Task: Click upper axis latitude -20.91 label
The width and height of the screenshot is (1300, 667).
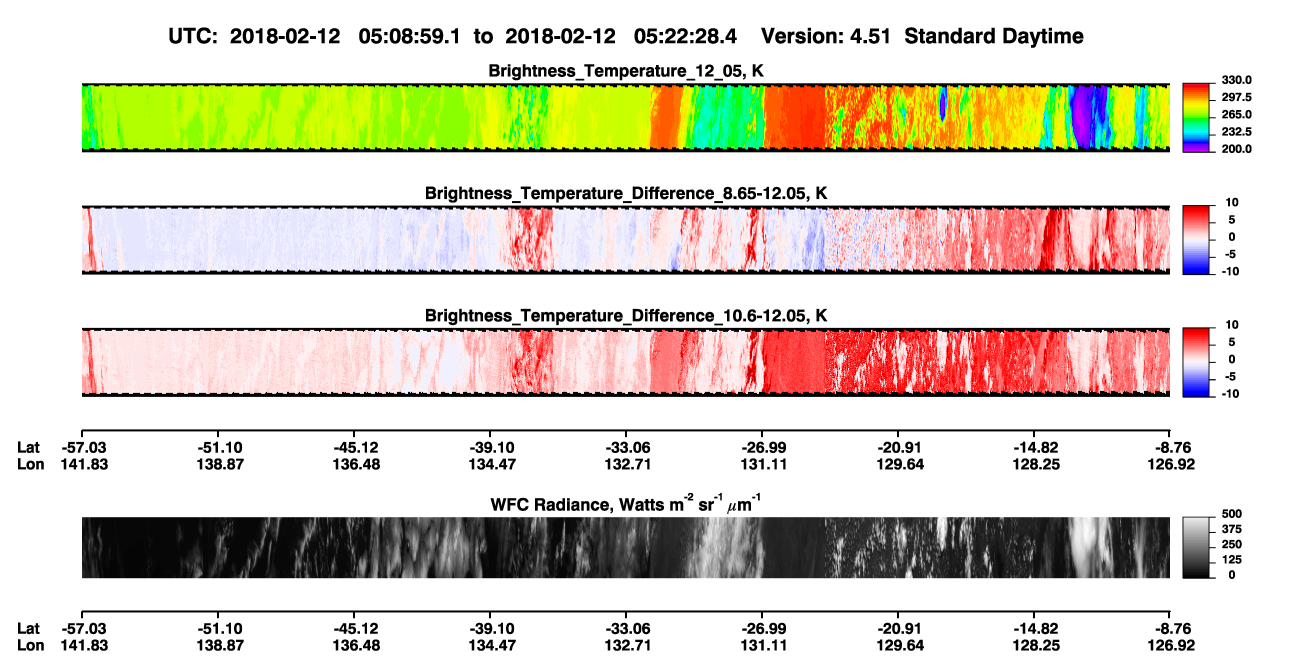Action: tap(898, 448)
